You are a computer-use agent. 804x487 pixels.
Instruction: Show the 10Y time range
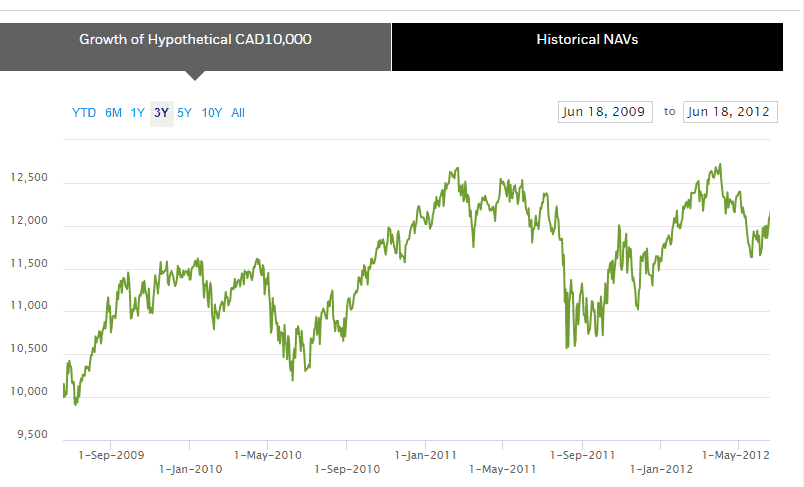pos(211,113)
